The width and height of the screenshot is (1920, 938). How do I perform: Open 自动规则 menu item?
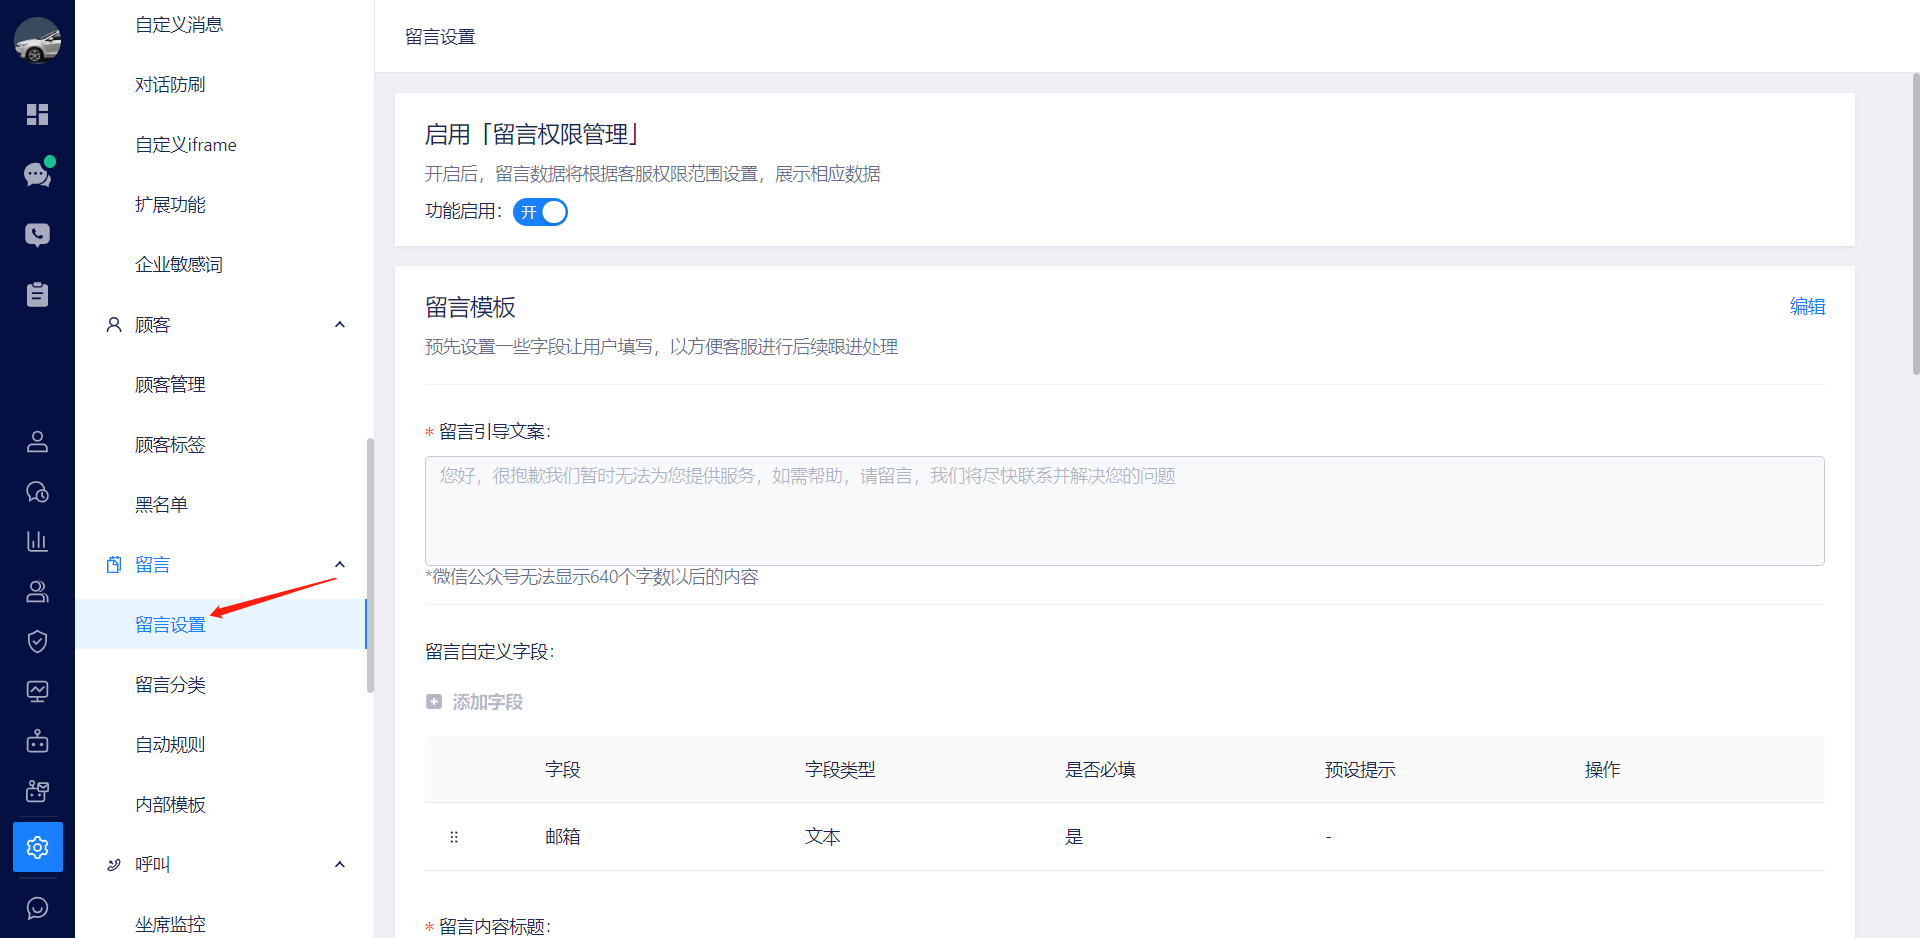tap(170, 745)
